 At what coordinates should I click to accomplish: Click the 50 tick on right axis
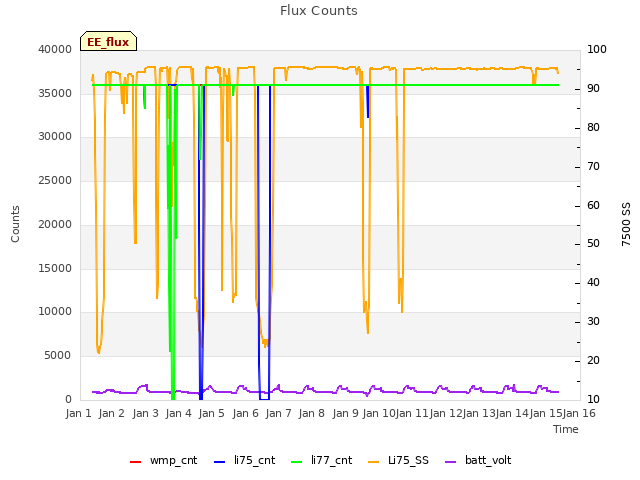pyautogui.click(x=593, y=244)
